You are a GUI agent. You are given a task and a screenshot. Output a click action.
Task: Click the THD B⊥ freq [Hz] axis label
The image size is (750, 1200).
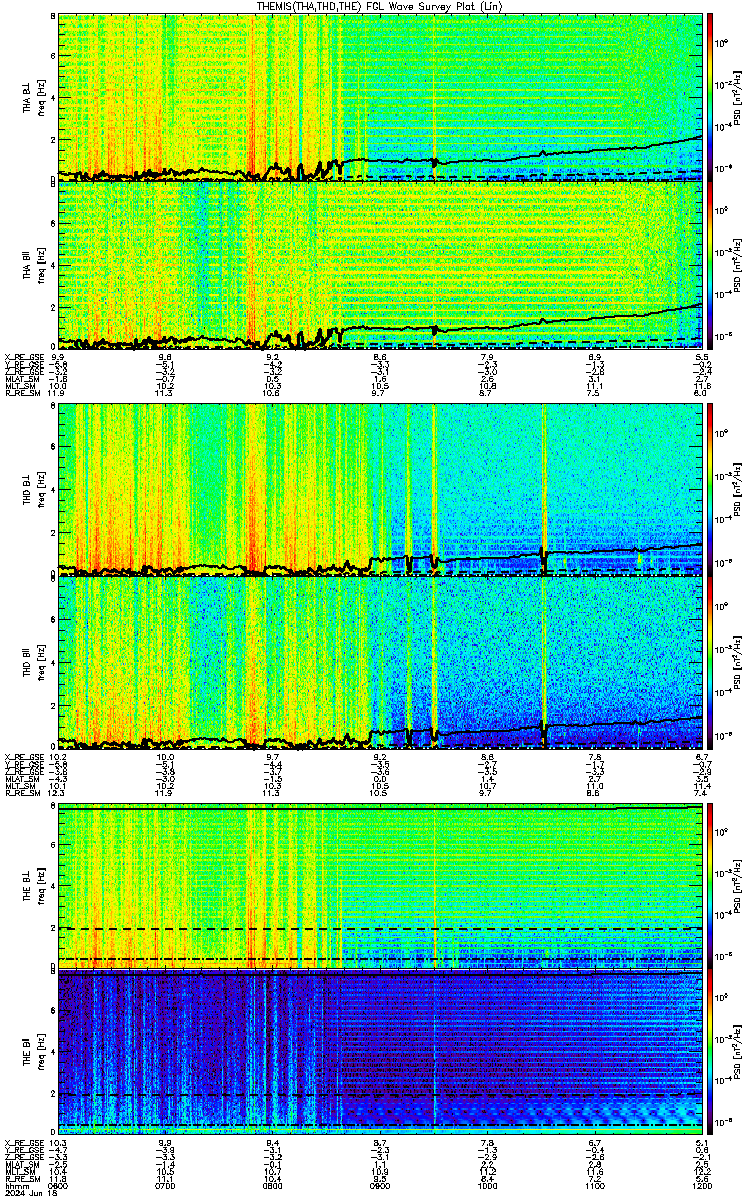42,489
